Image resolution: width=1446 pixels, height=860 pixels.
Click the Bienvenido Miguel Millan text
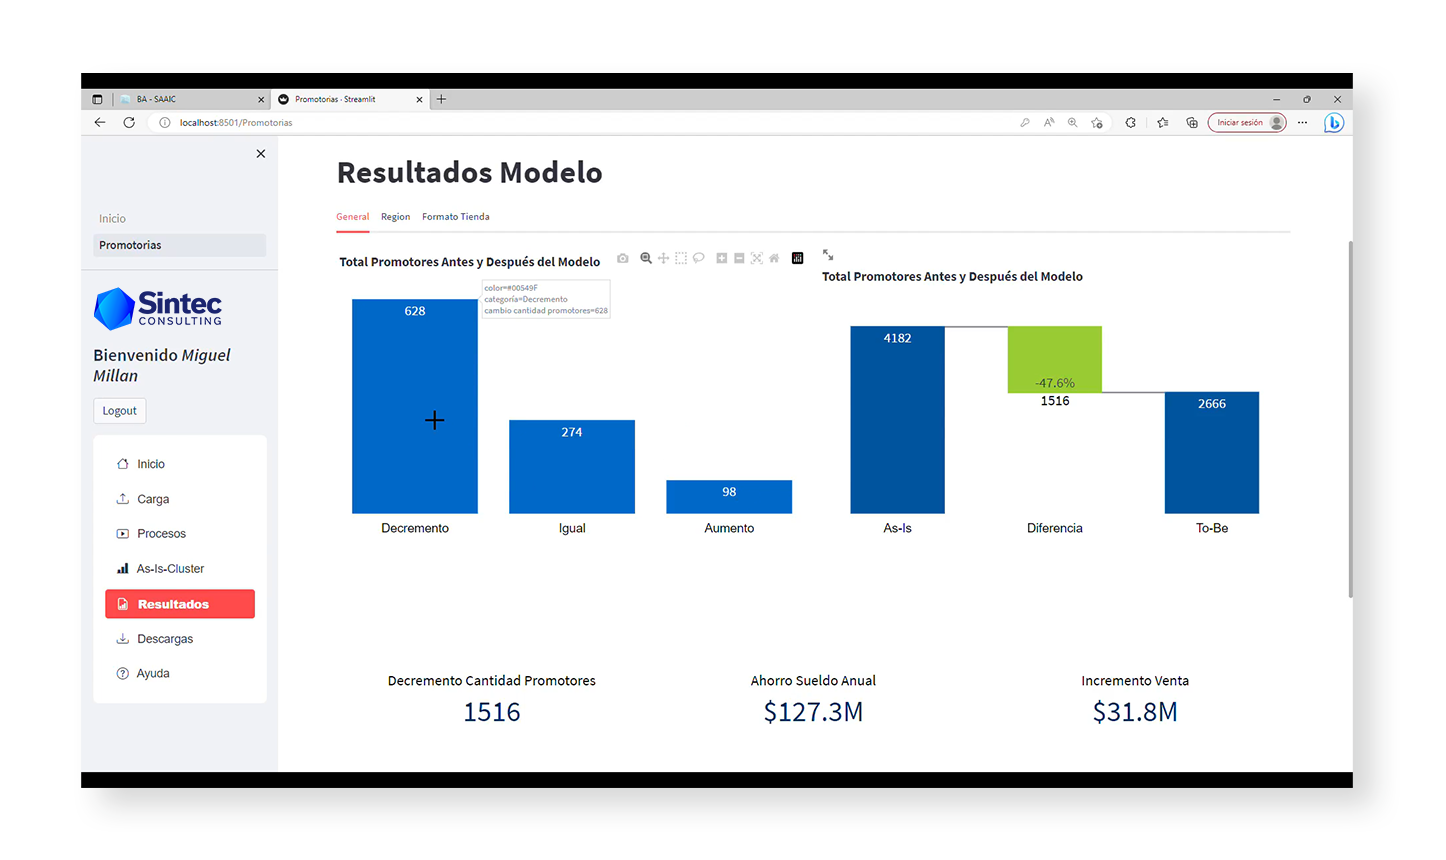tap(162, 365)
